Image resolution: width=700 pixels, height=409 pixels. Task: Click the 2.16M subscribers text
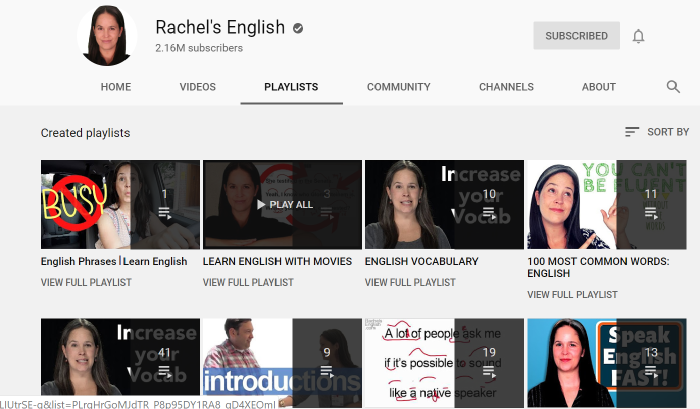[199, 48]
